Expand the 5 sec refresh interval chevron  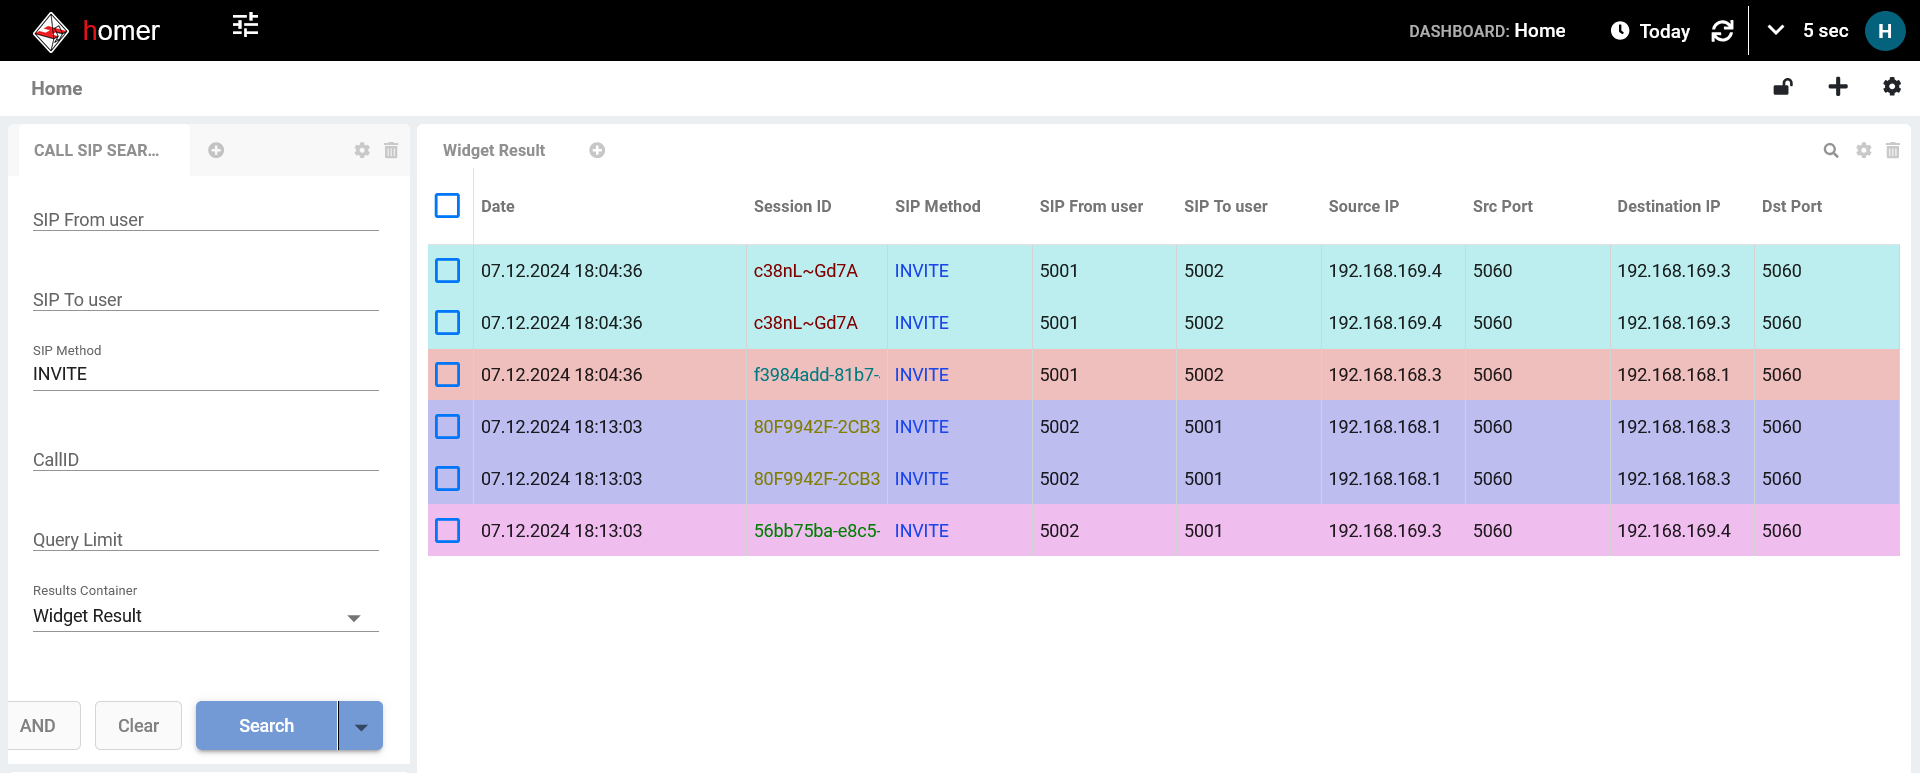coord(1775,31)
